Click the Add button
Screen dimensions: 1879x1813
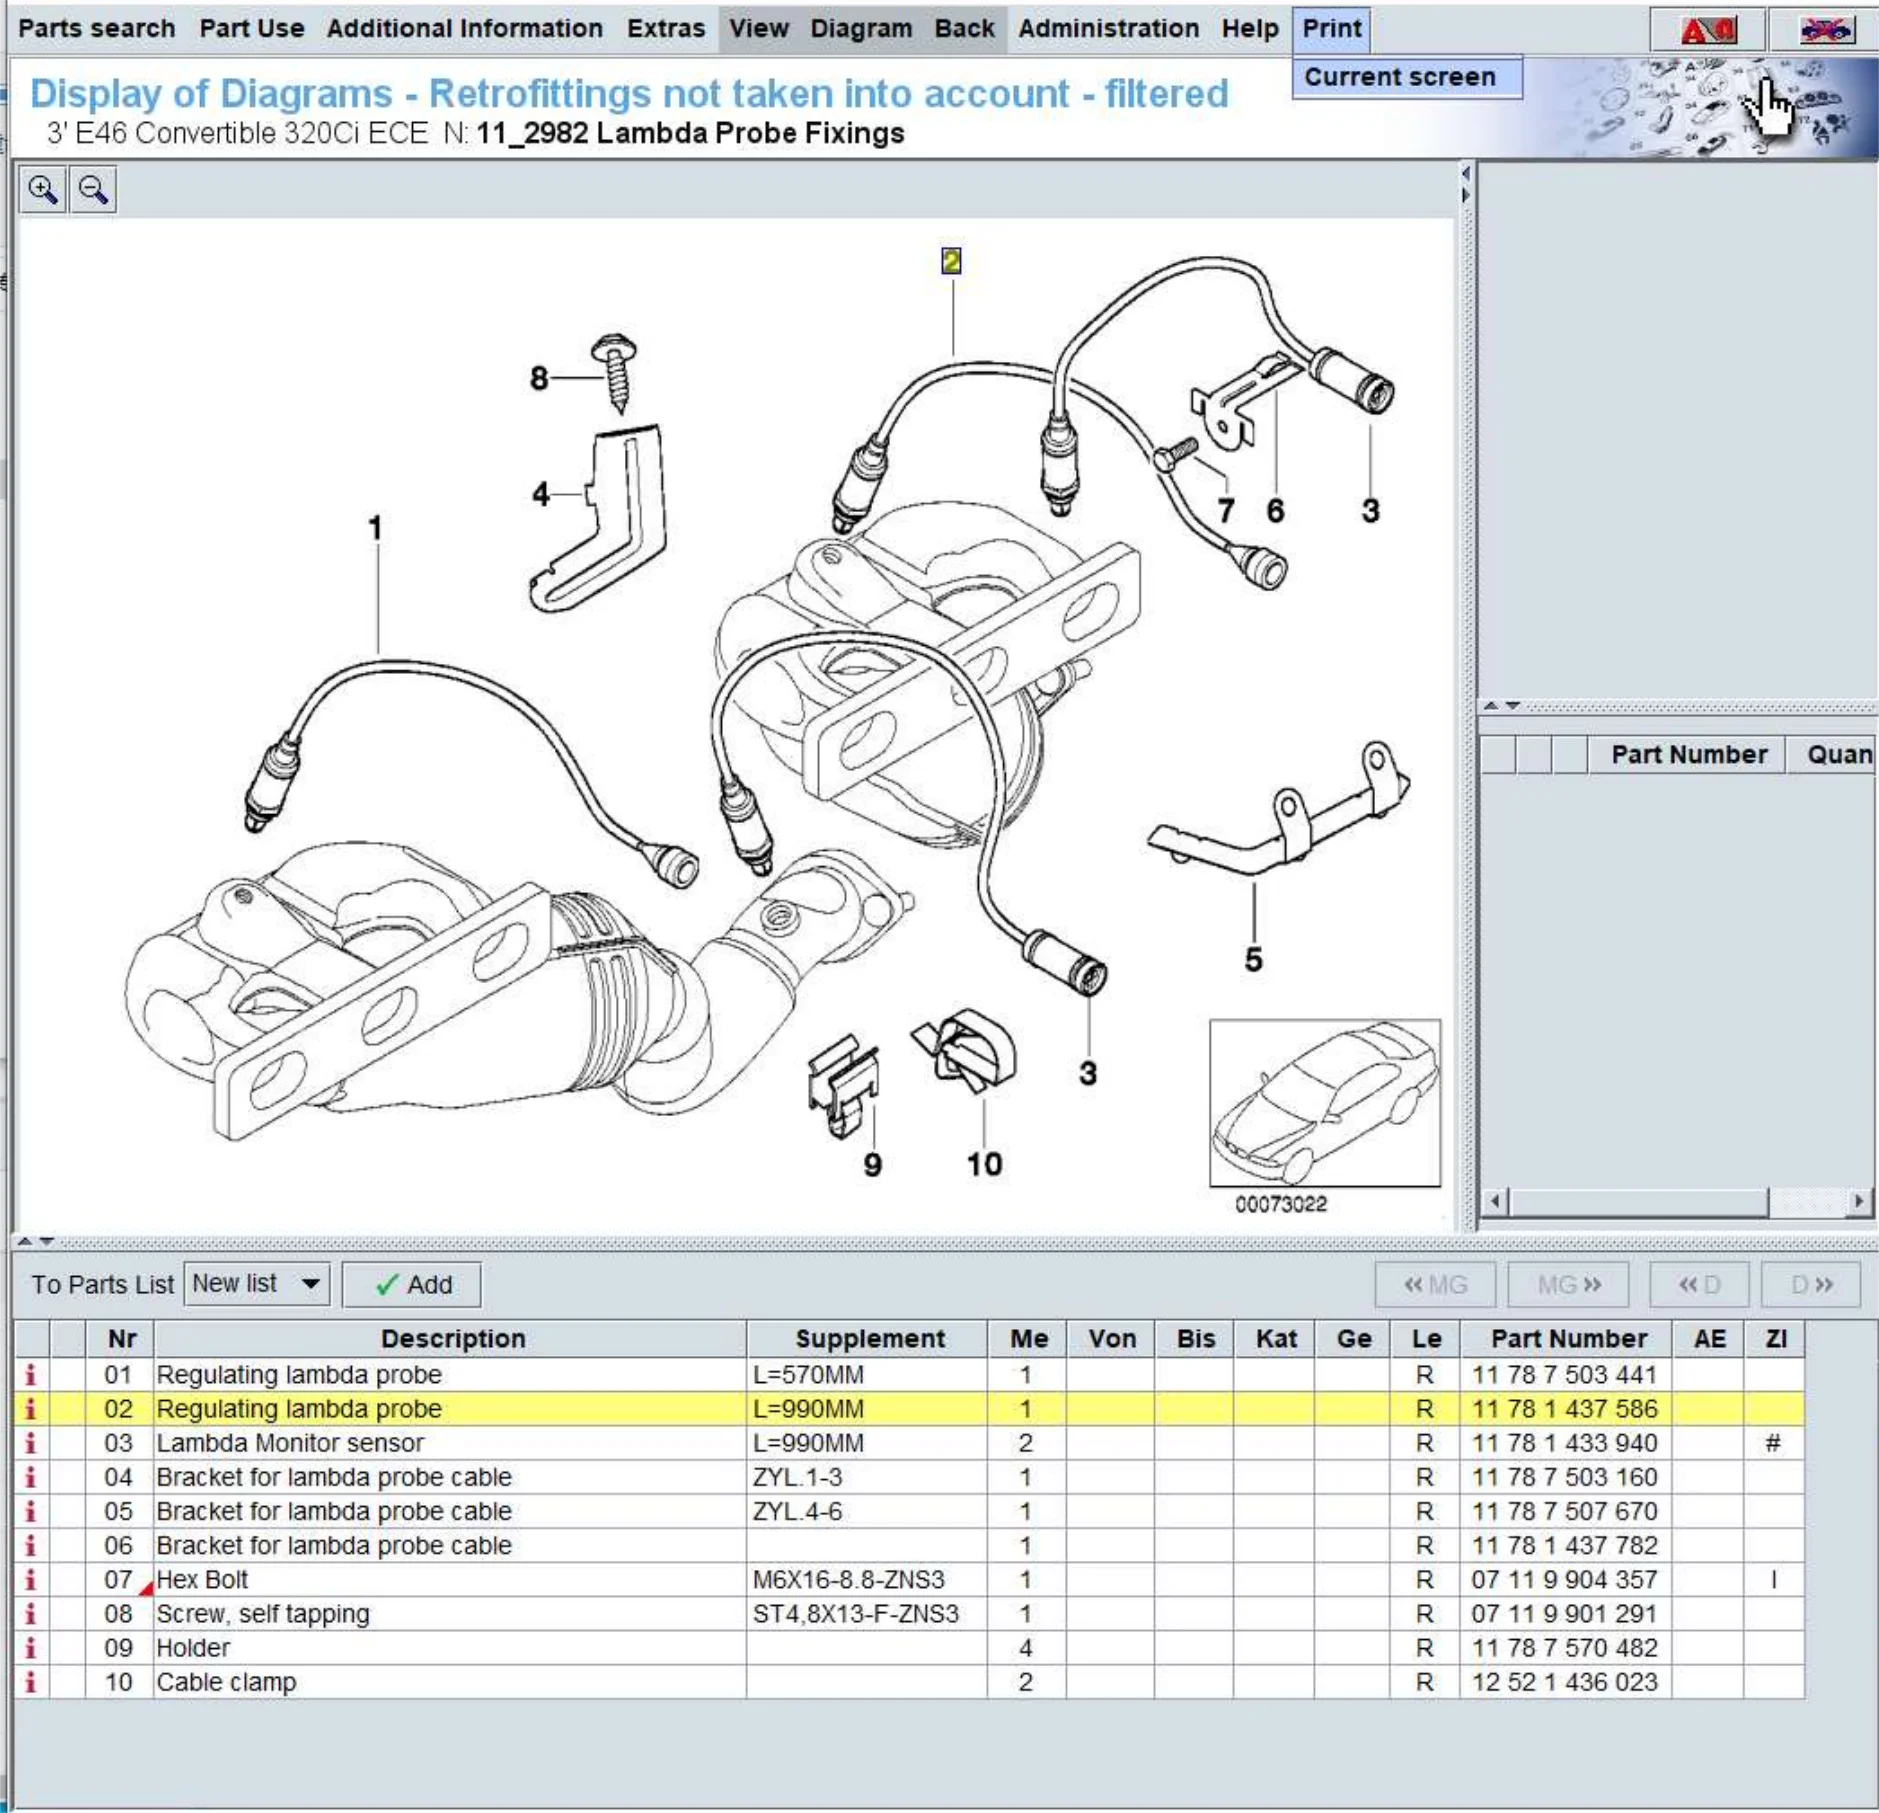(412, 1284)
